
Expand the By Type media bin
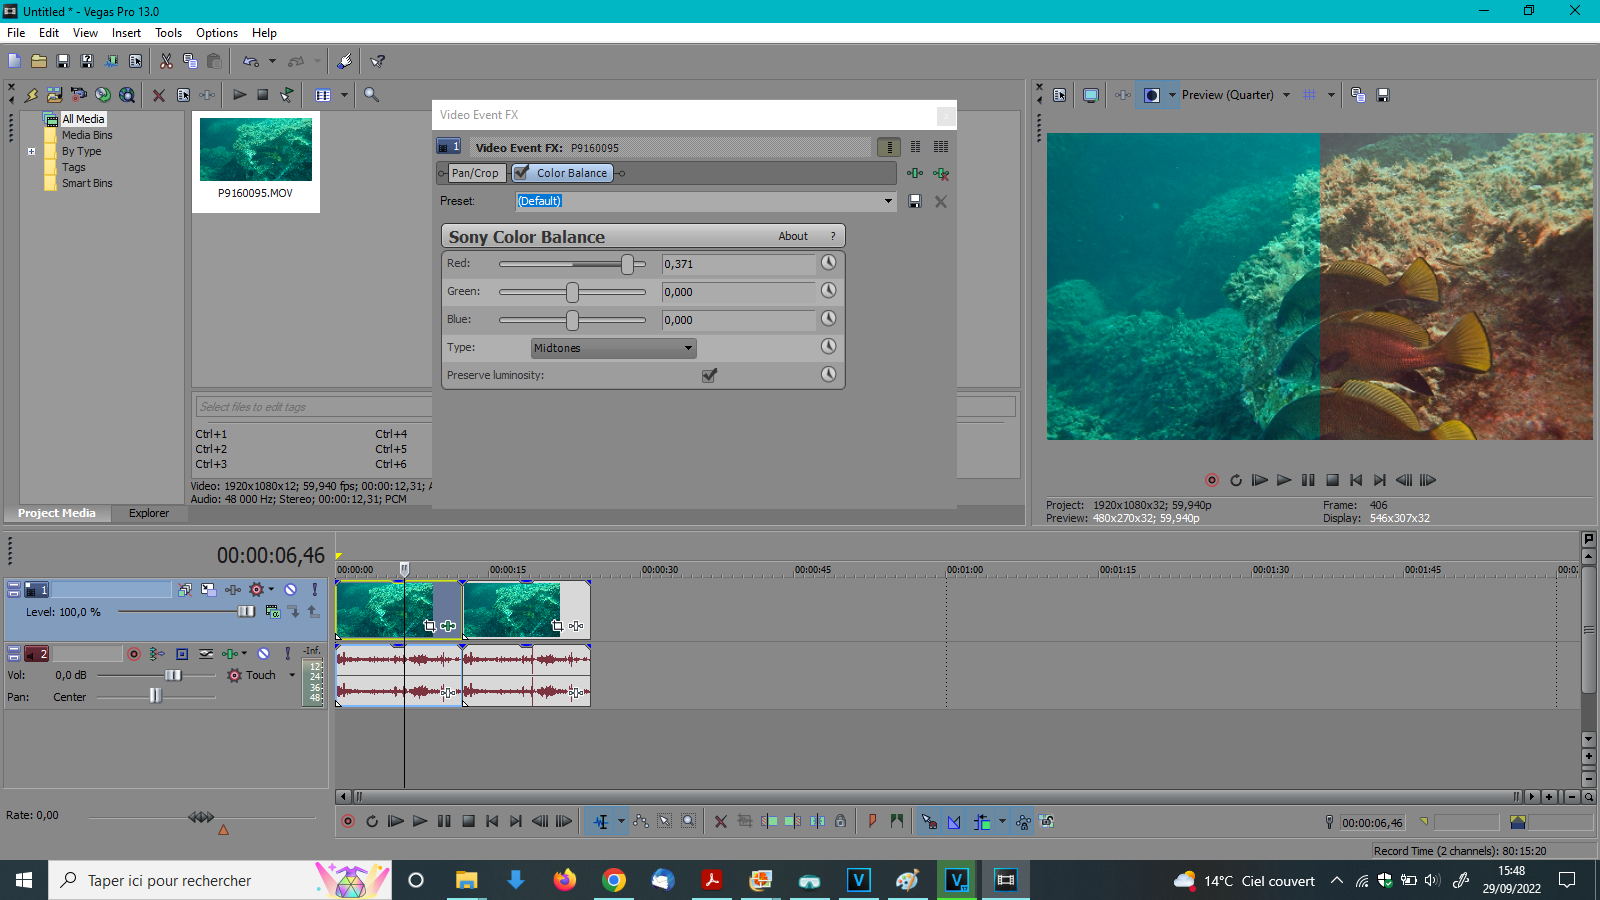pos(31,151)
